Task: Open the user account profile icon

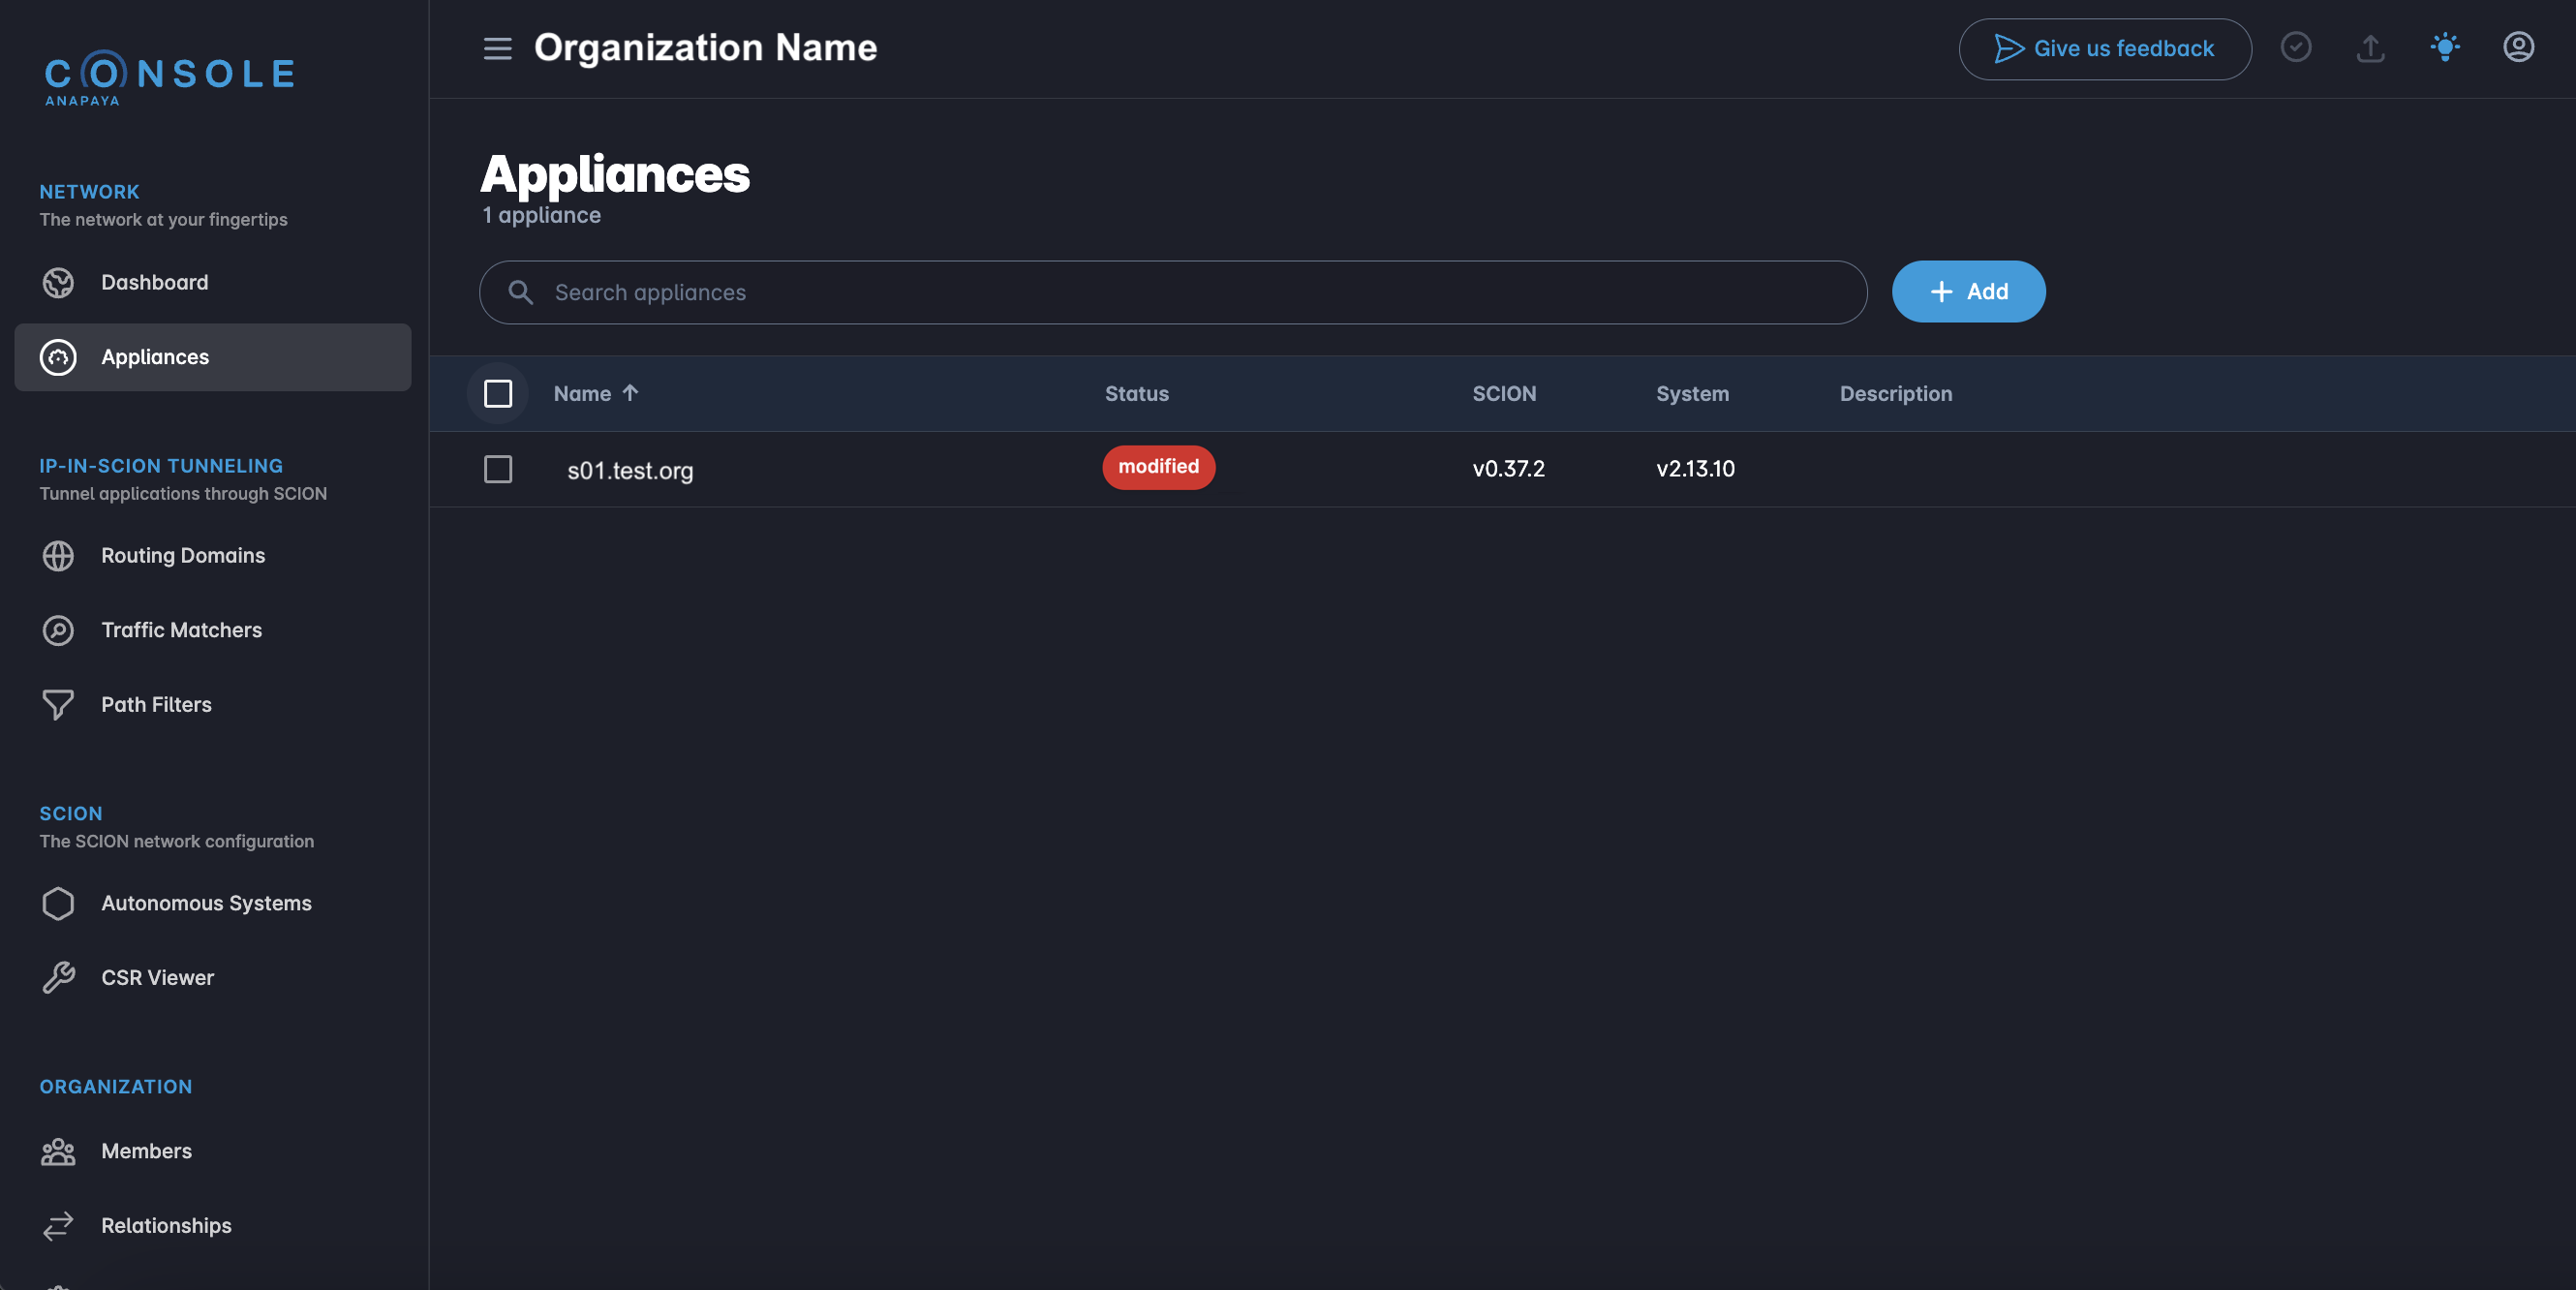Action: pyautogui.click(x=2517, y=47)
